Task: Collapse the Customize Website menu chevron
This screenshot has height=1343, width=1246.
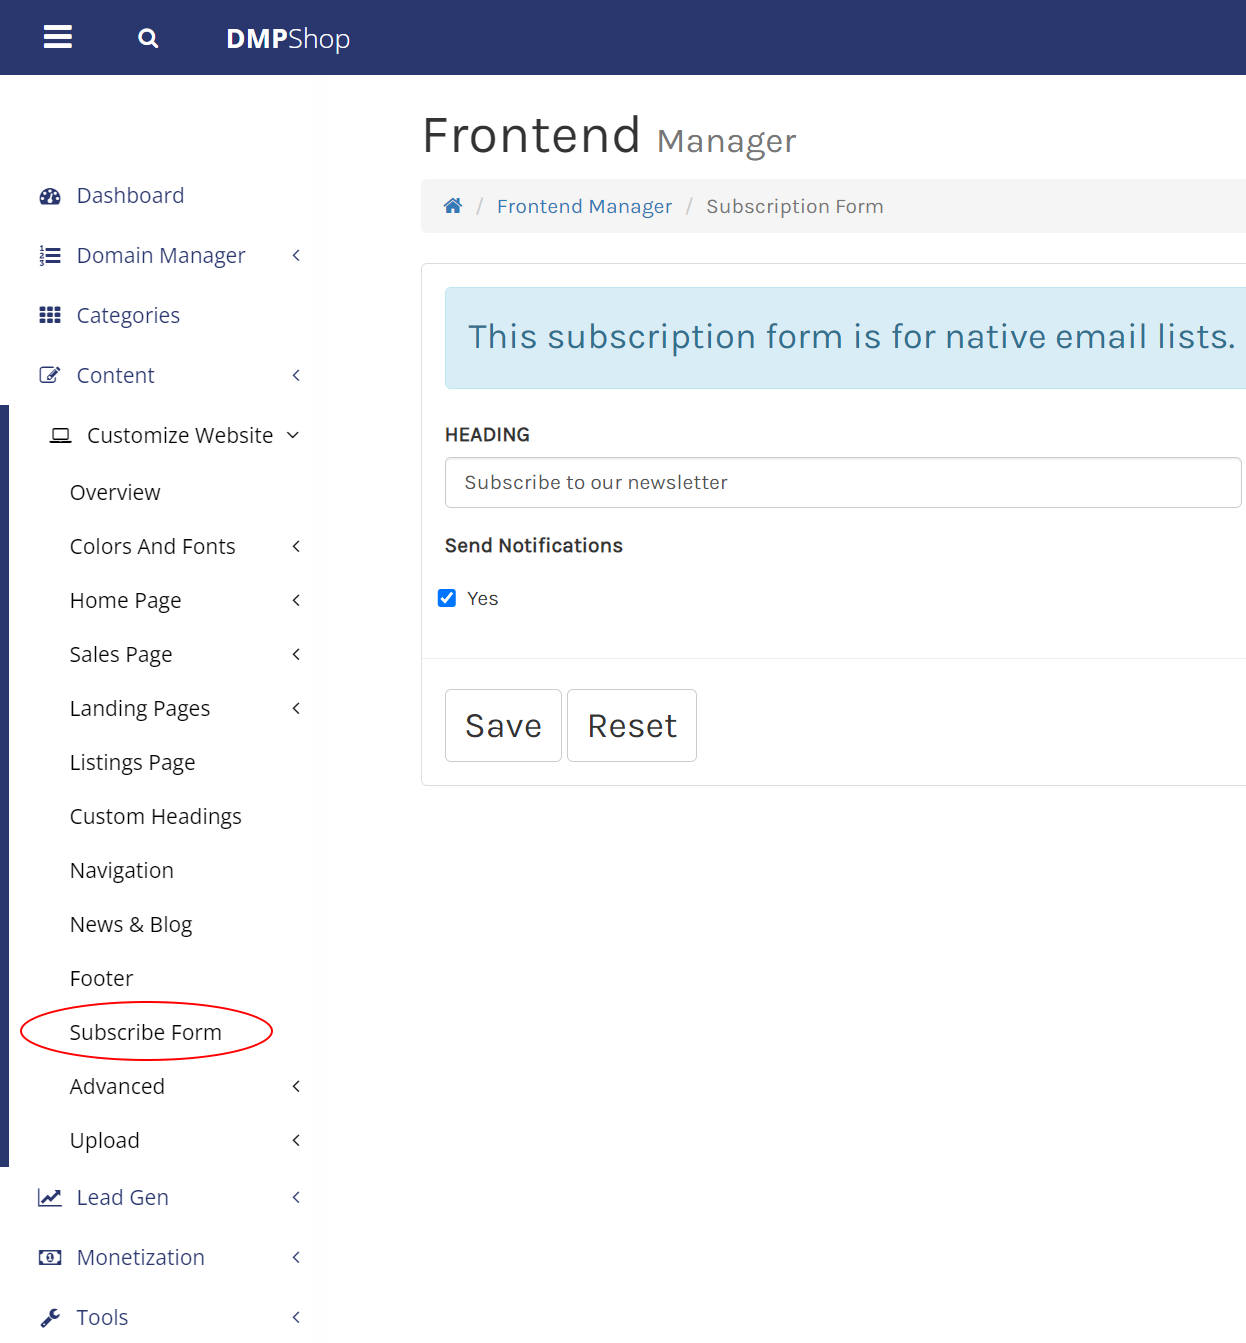Action: (293, 435)
